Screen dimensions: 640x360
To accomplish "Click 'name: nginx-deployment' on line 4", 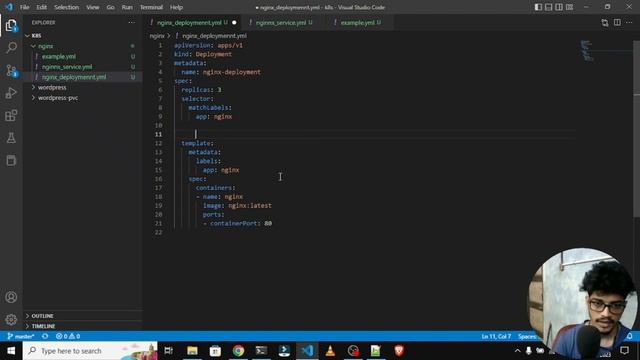I will [221, 72].
